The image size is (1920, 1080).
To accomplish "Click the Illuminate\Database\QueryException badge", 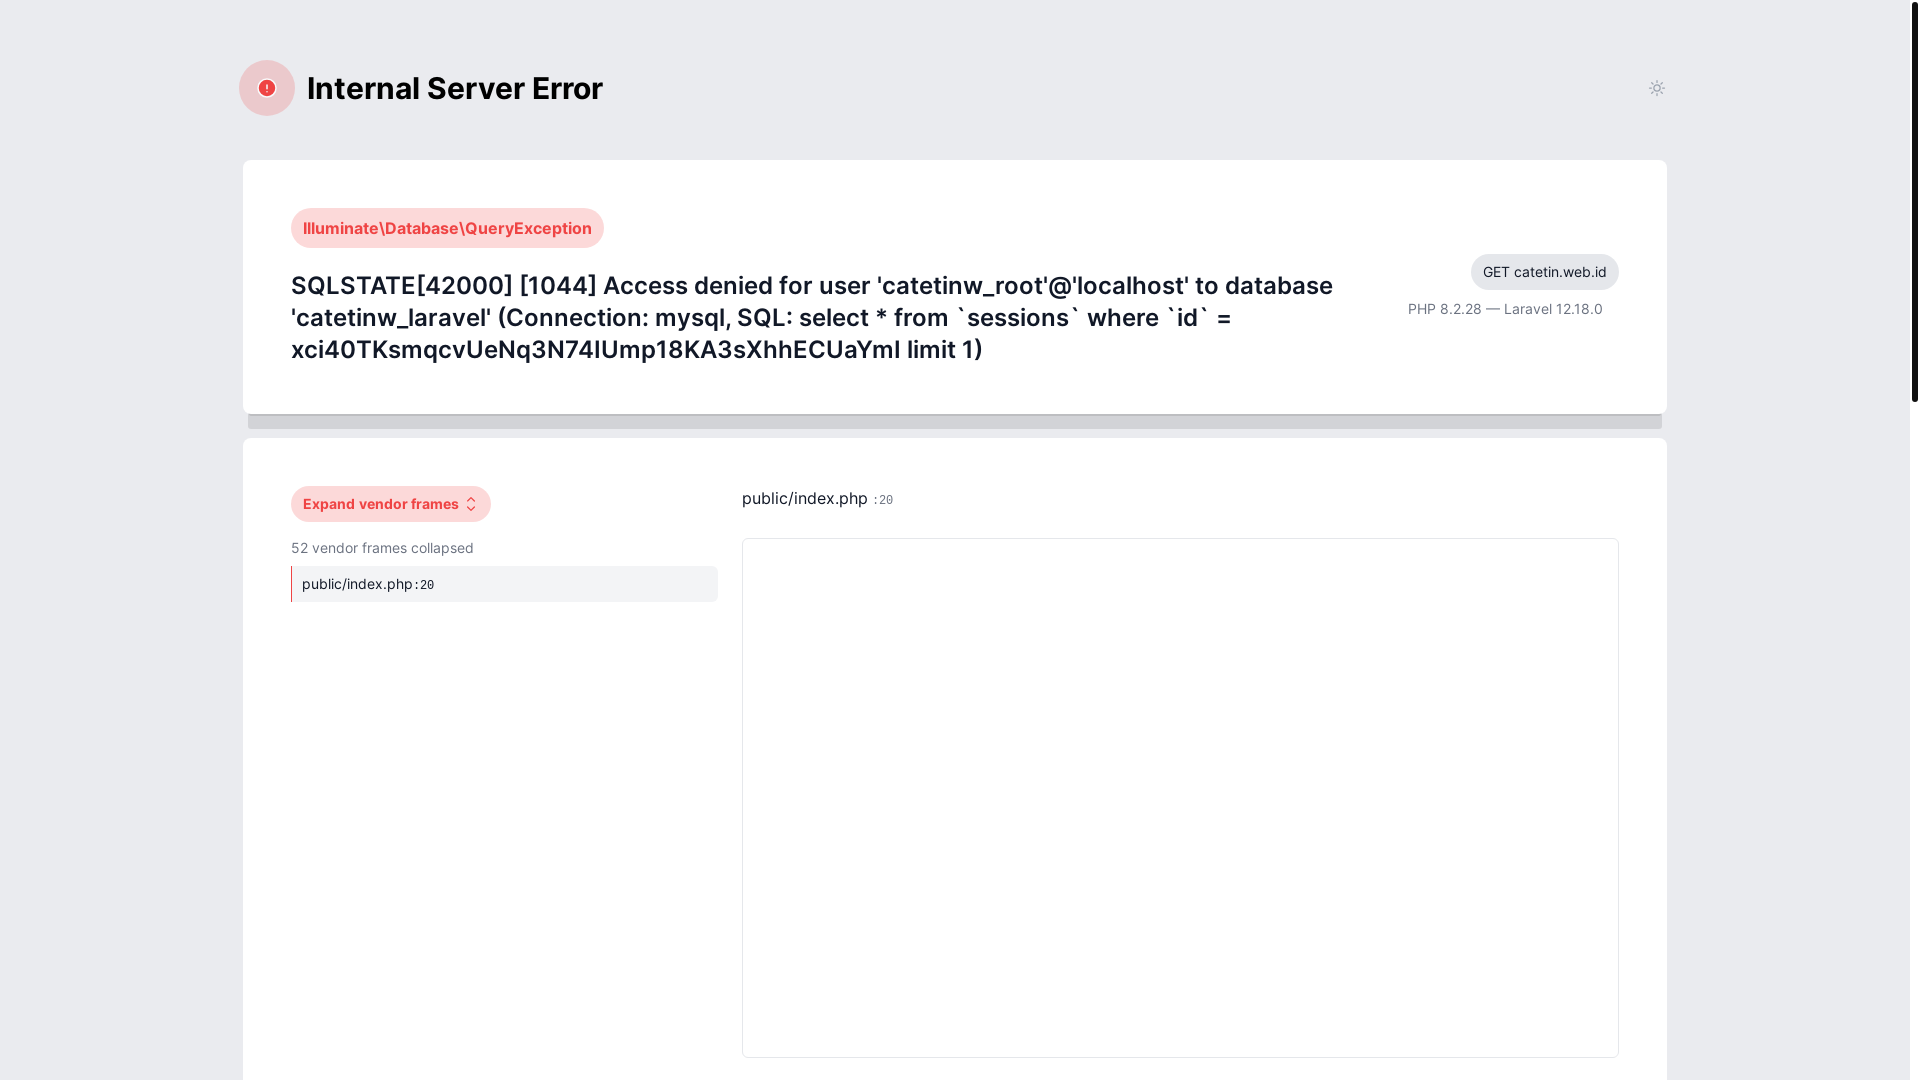I will (447, 228).
